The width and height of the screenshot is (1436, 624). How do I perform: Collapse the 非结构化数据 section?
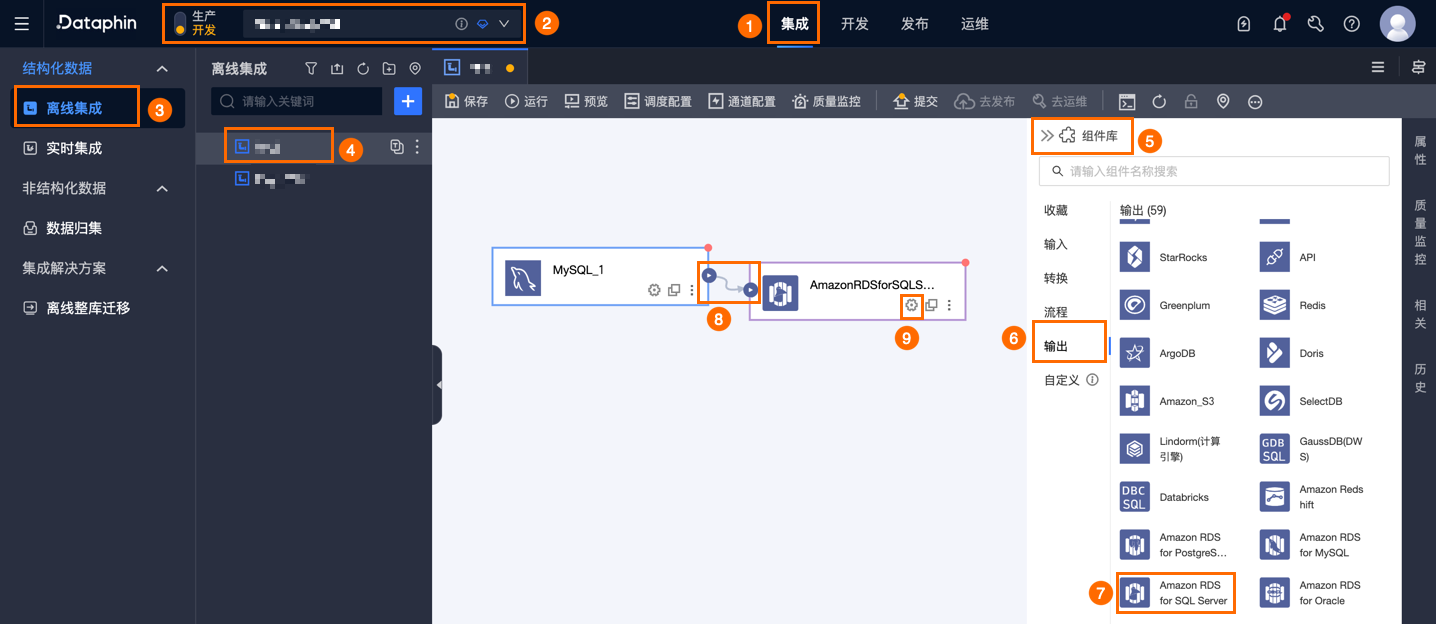162,188
